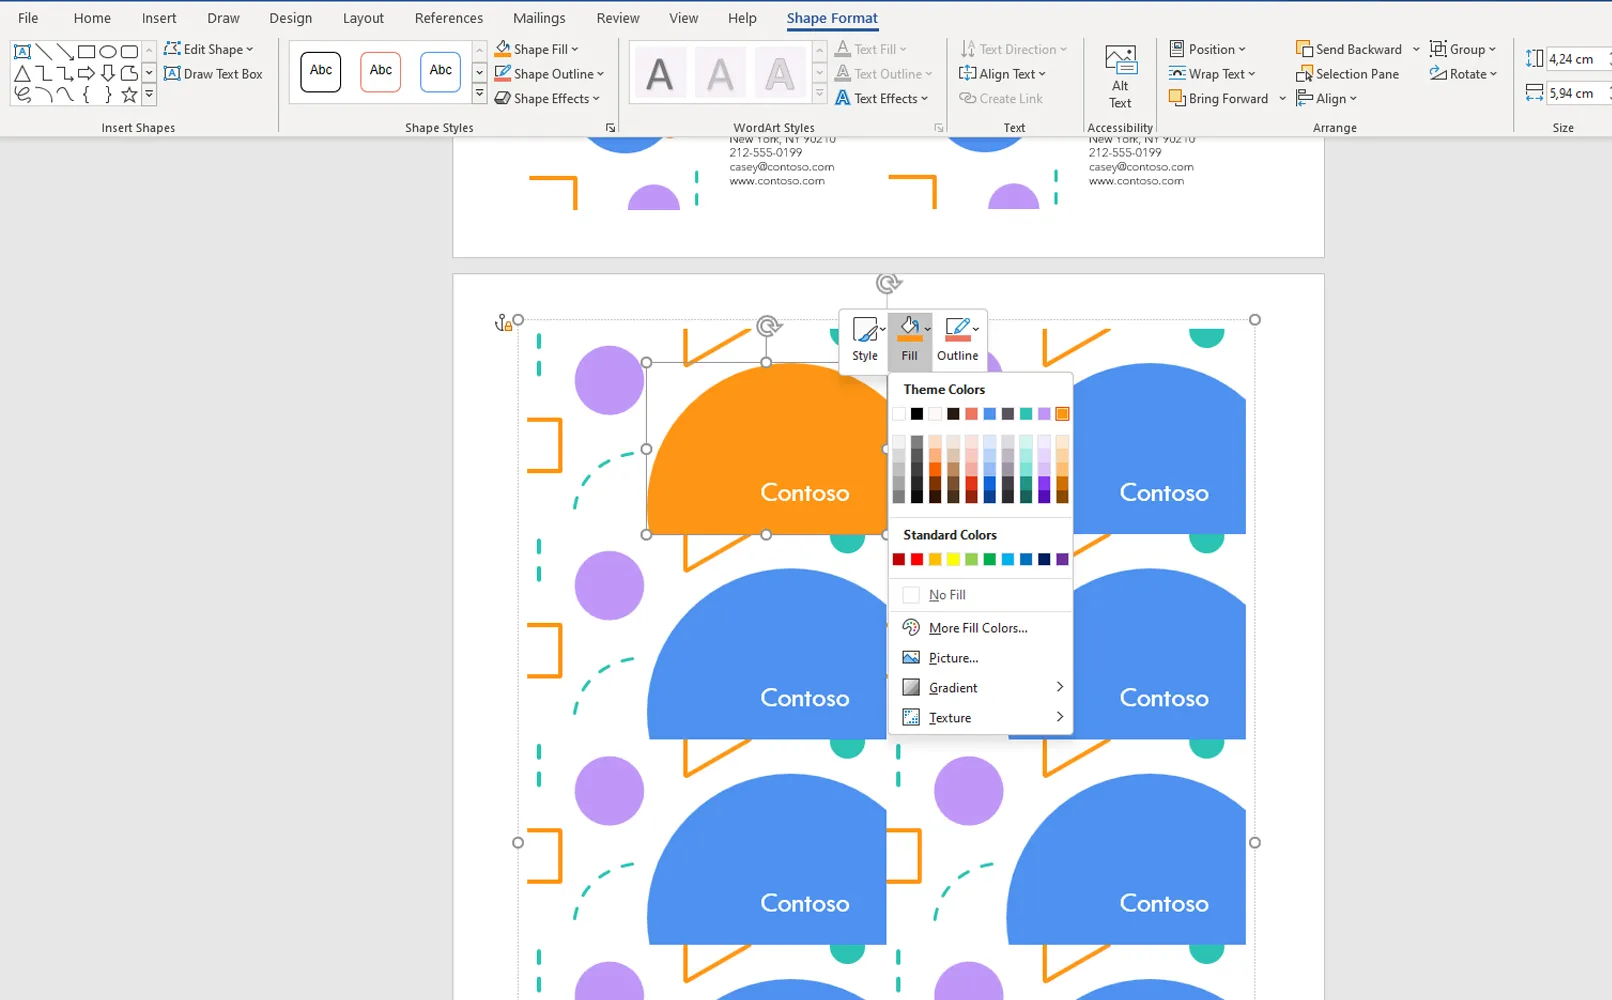The image size is (1612, 1000).
Task: Click the shape width field showing 5,94 cm
Action: (x=1575, y=93)
